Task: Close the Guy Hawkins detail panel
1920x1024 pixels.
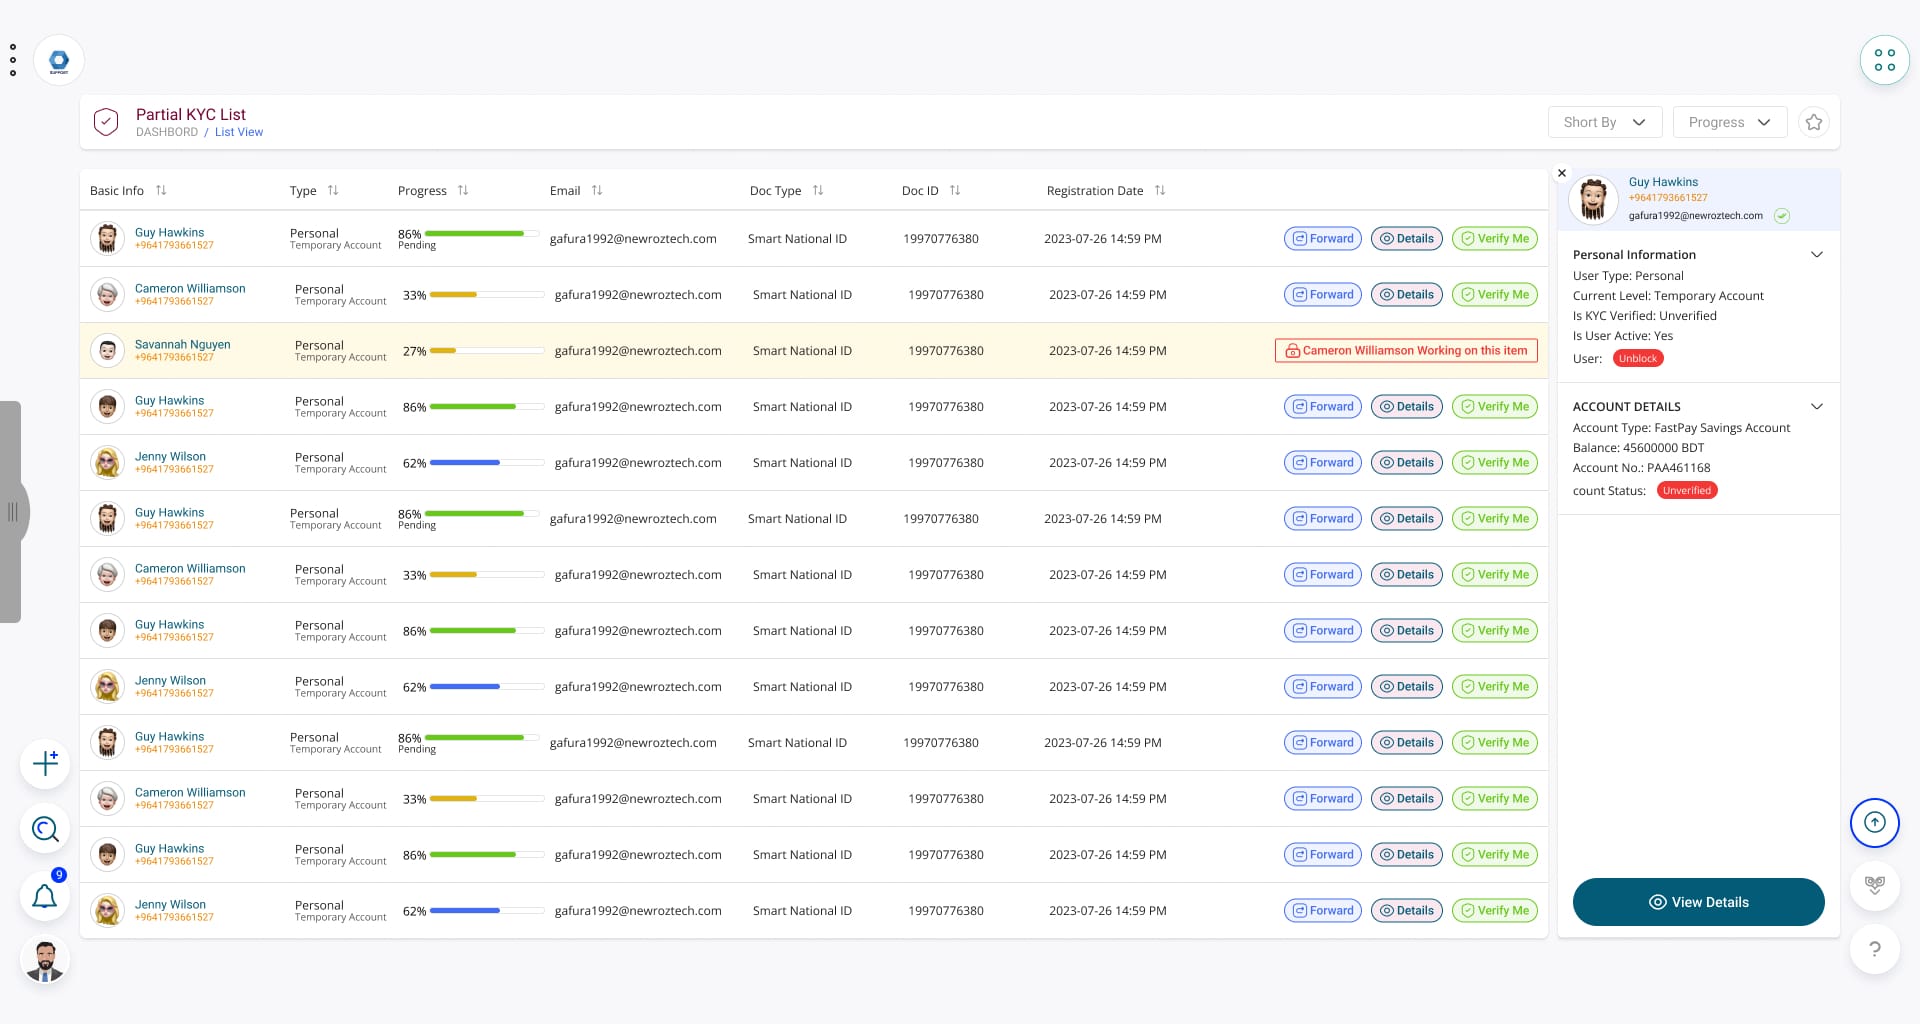Action: click(x=1562, y=173)
